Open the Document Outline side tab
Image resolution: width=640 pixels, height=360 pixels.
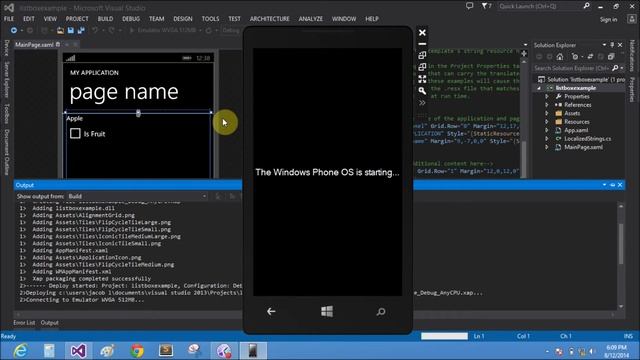coord(7,152)
